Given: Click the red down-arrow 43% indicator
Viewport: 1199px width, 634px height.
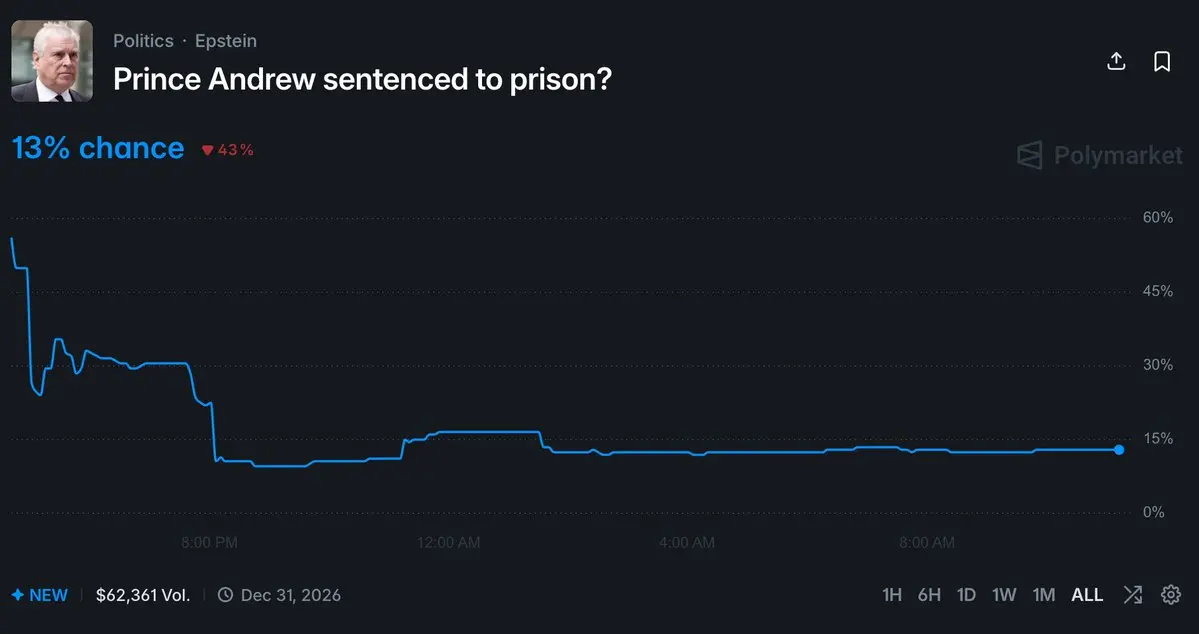Looking at the screenshot, I should tap(227, 151).
